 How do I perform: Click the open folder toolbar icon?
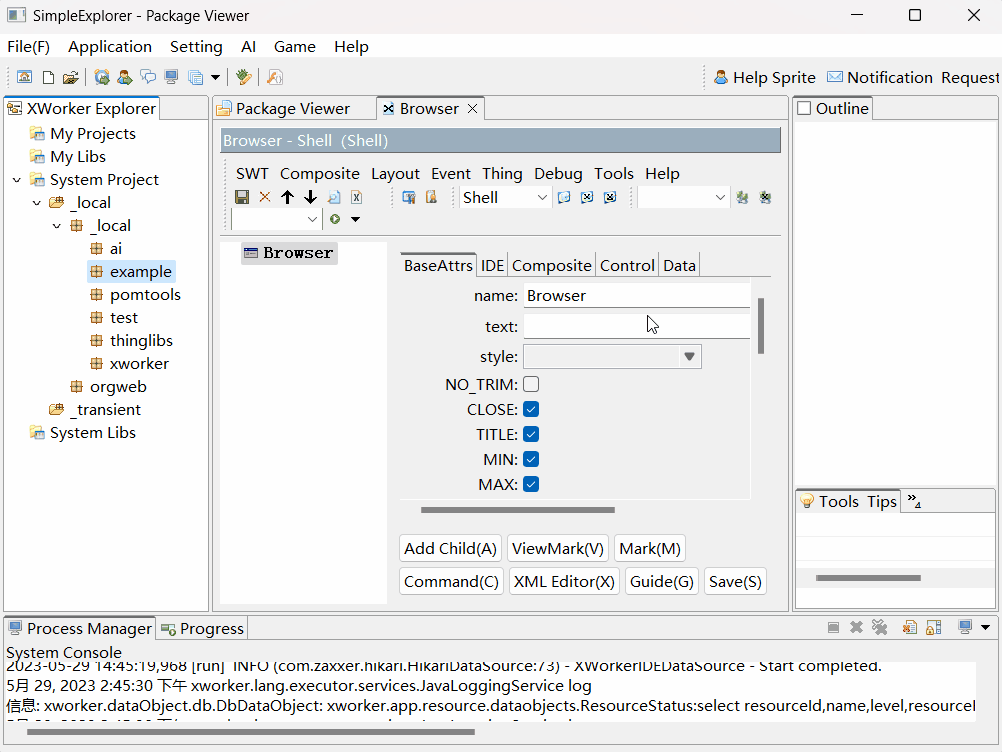point(70,77)
